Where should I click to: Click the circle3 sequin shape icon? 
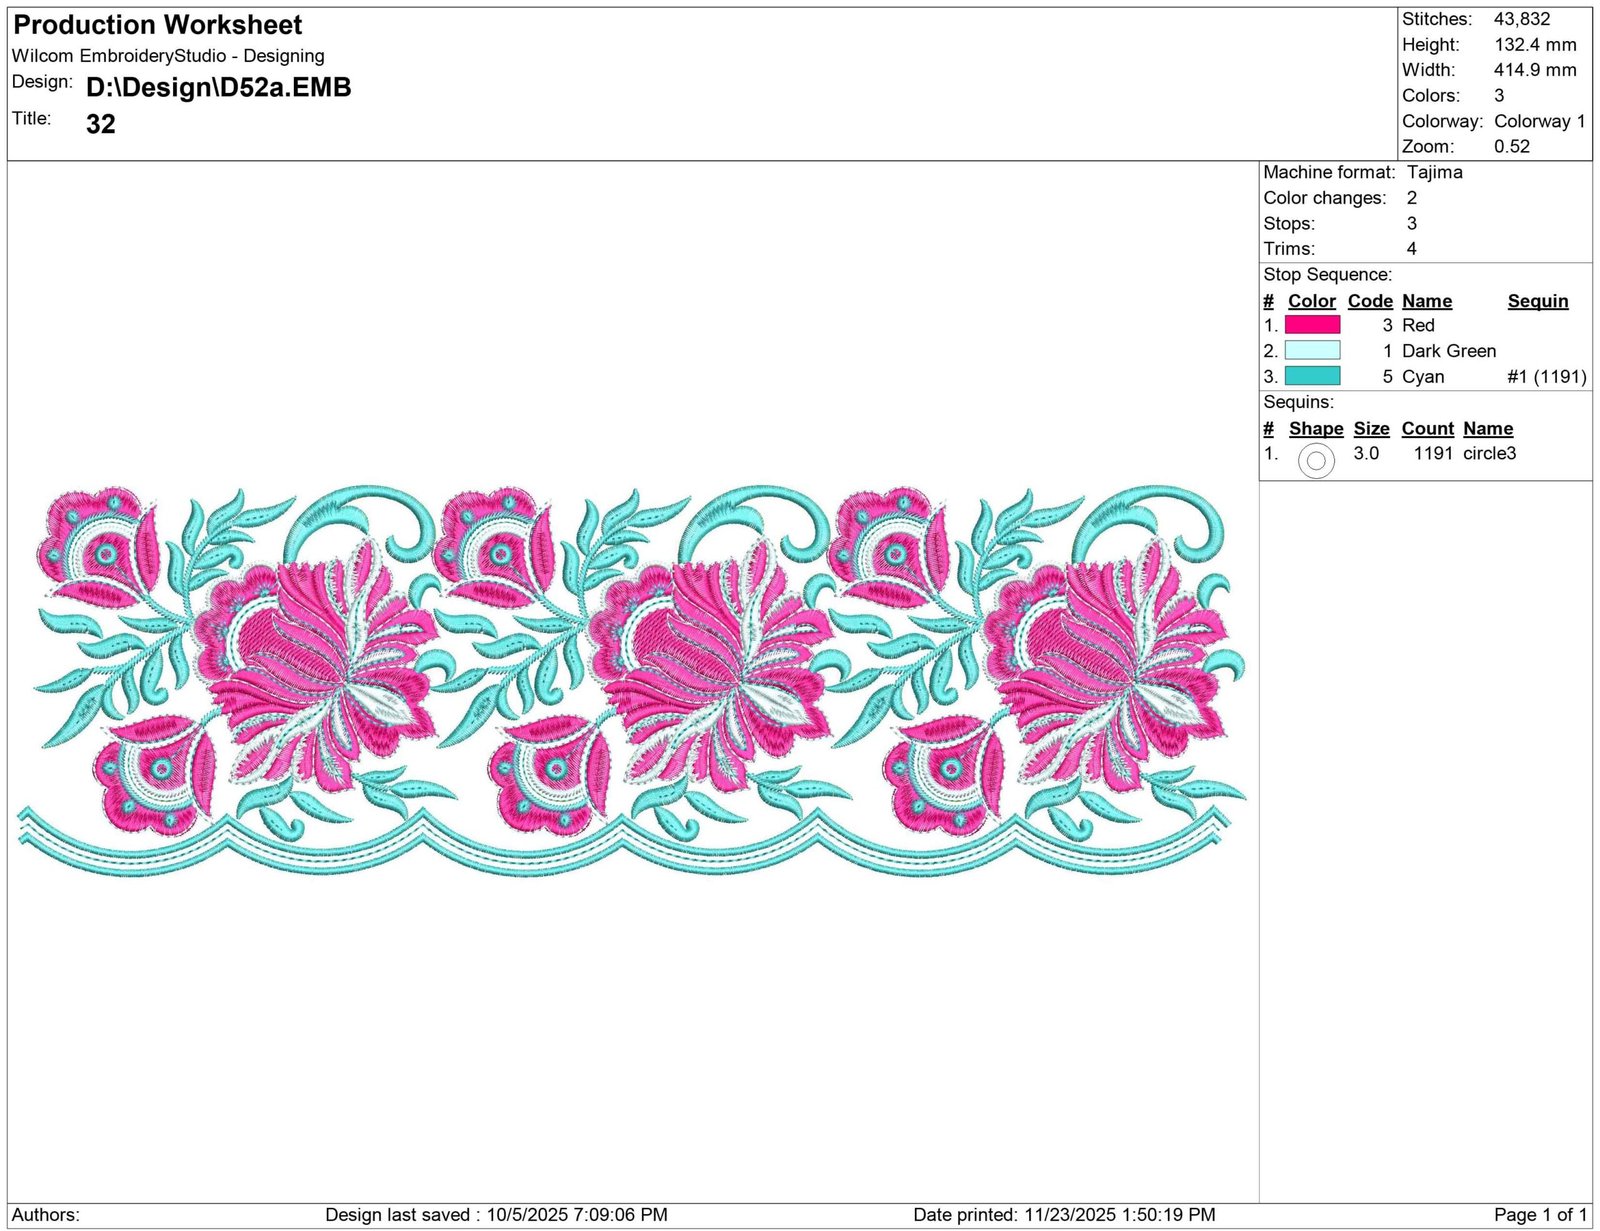[x=1316, y=460]
